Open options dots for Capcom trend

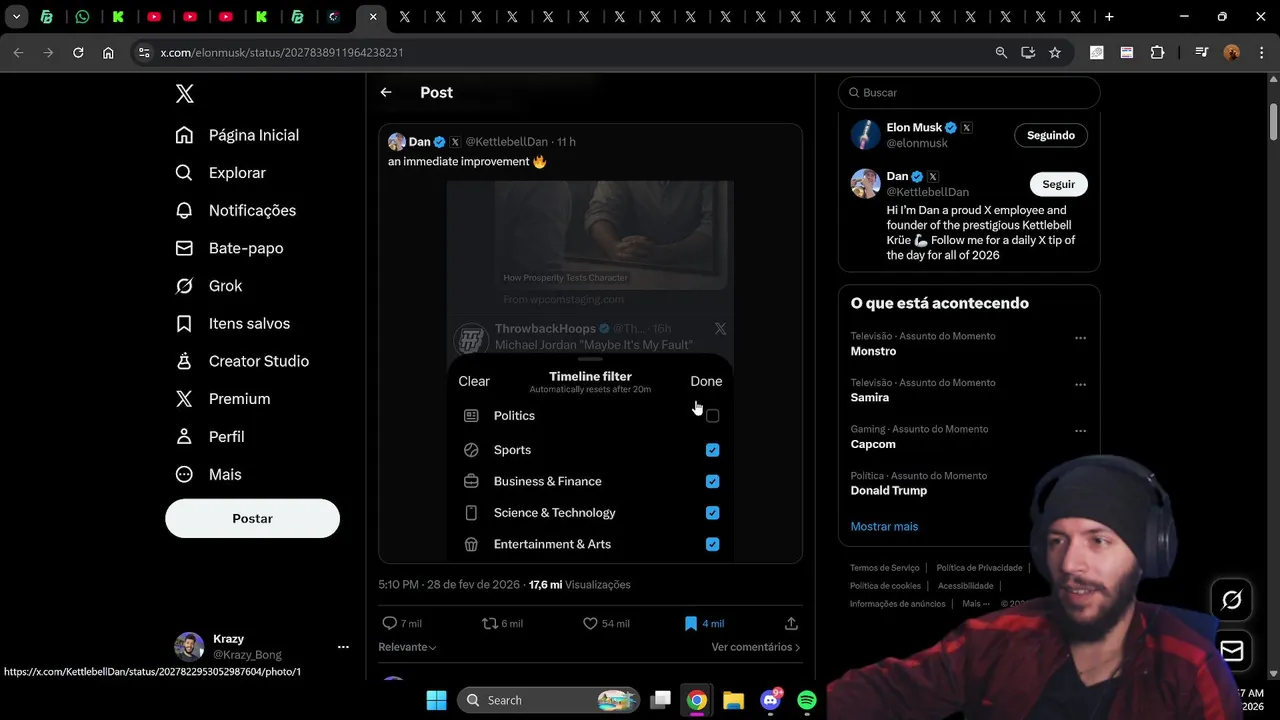click(x=1080, y=431)
